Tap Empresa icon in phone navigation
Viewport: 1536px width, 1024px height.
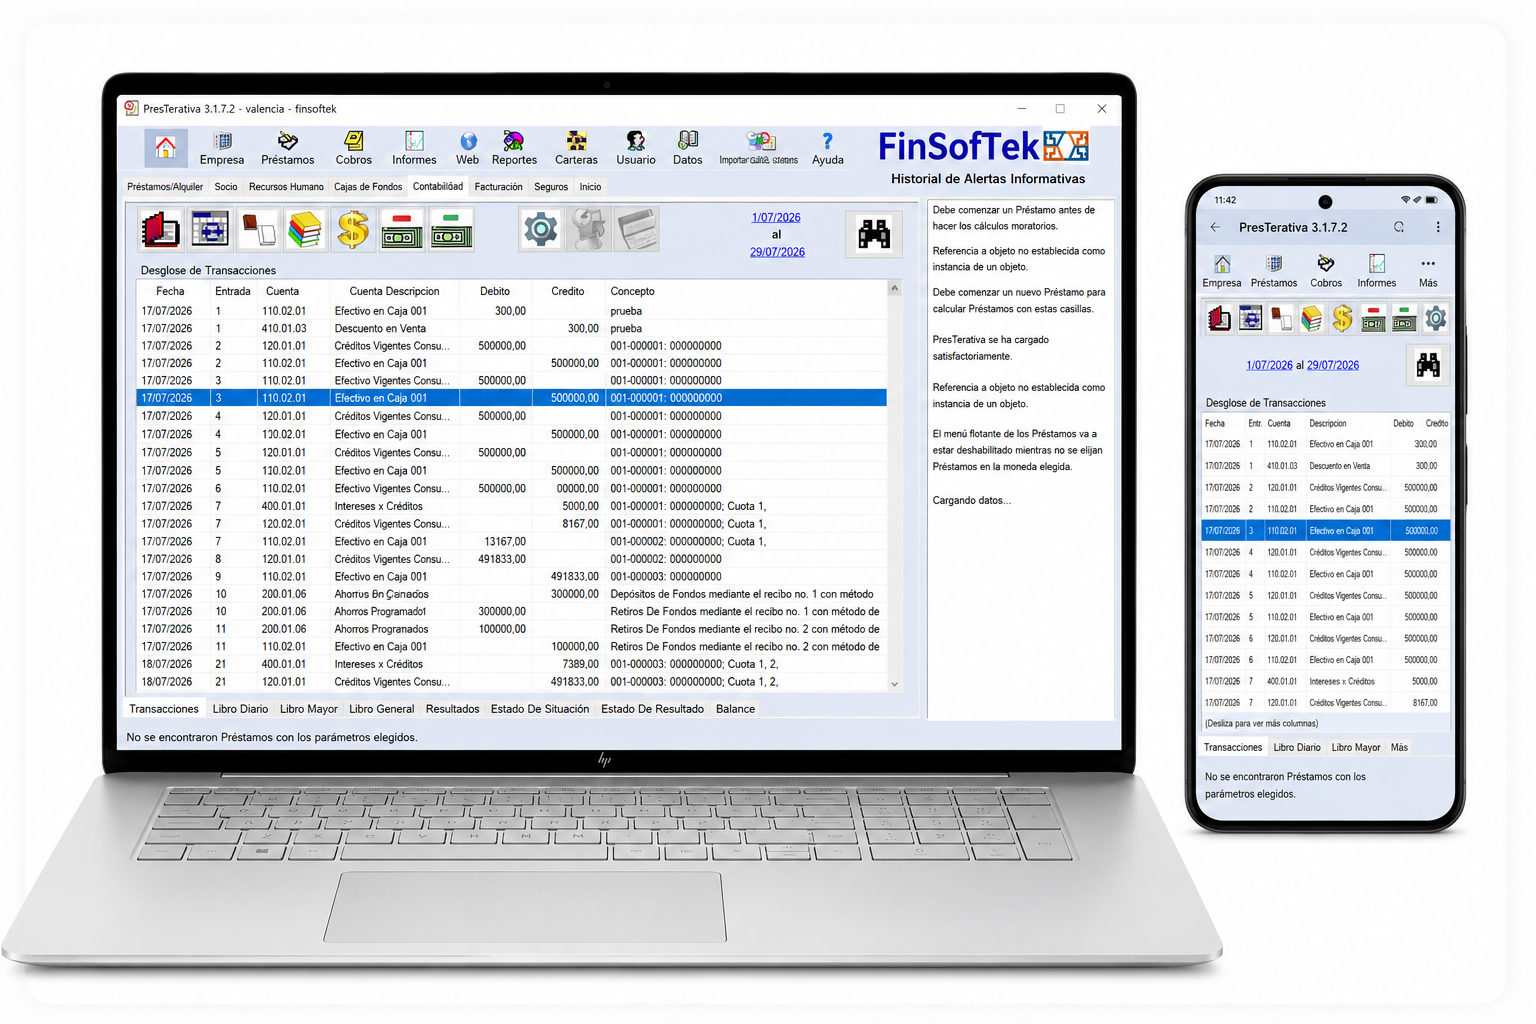[x=1222, y=271]
